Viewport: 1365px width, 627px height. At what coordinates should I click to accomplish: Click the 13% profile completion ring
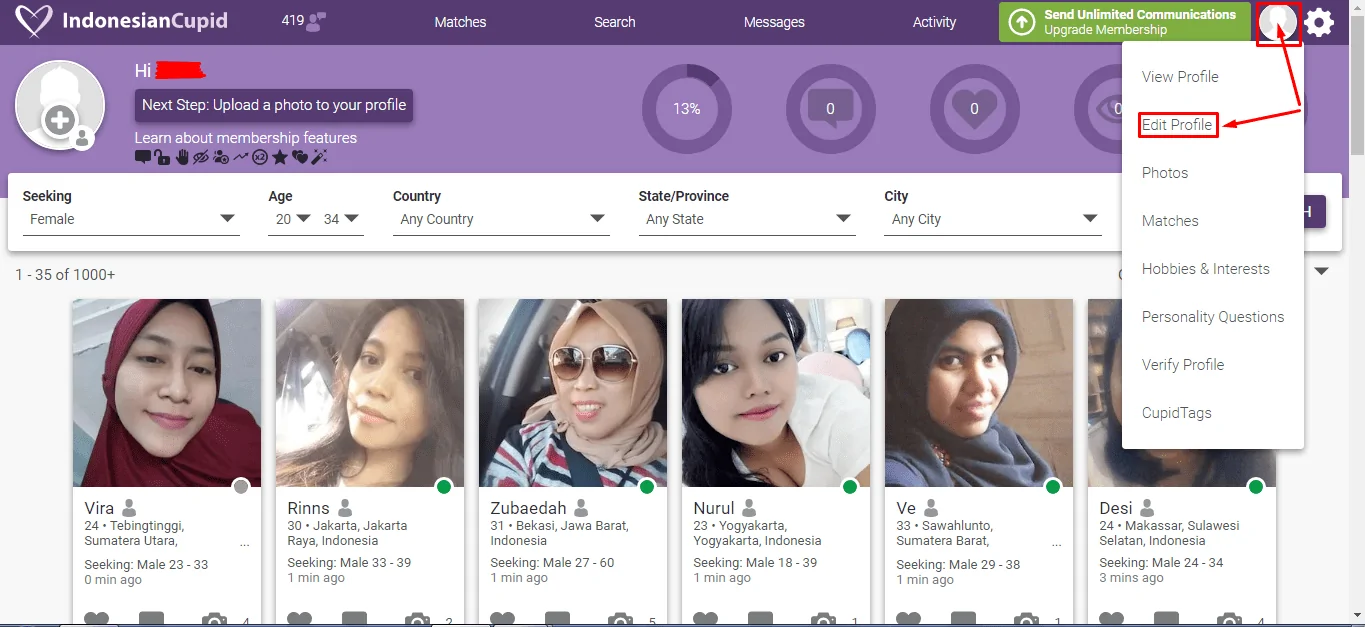(686, 108)
